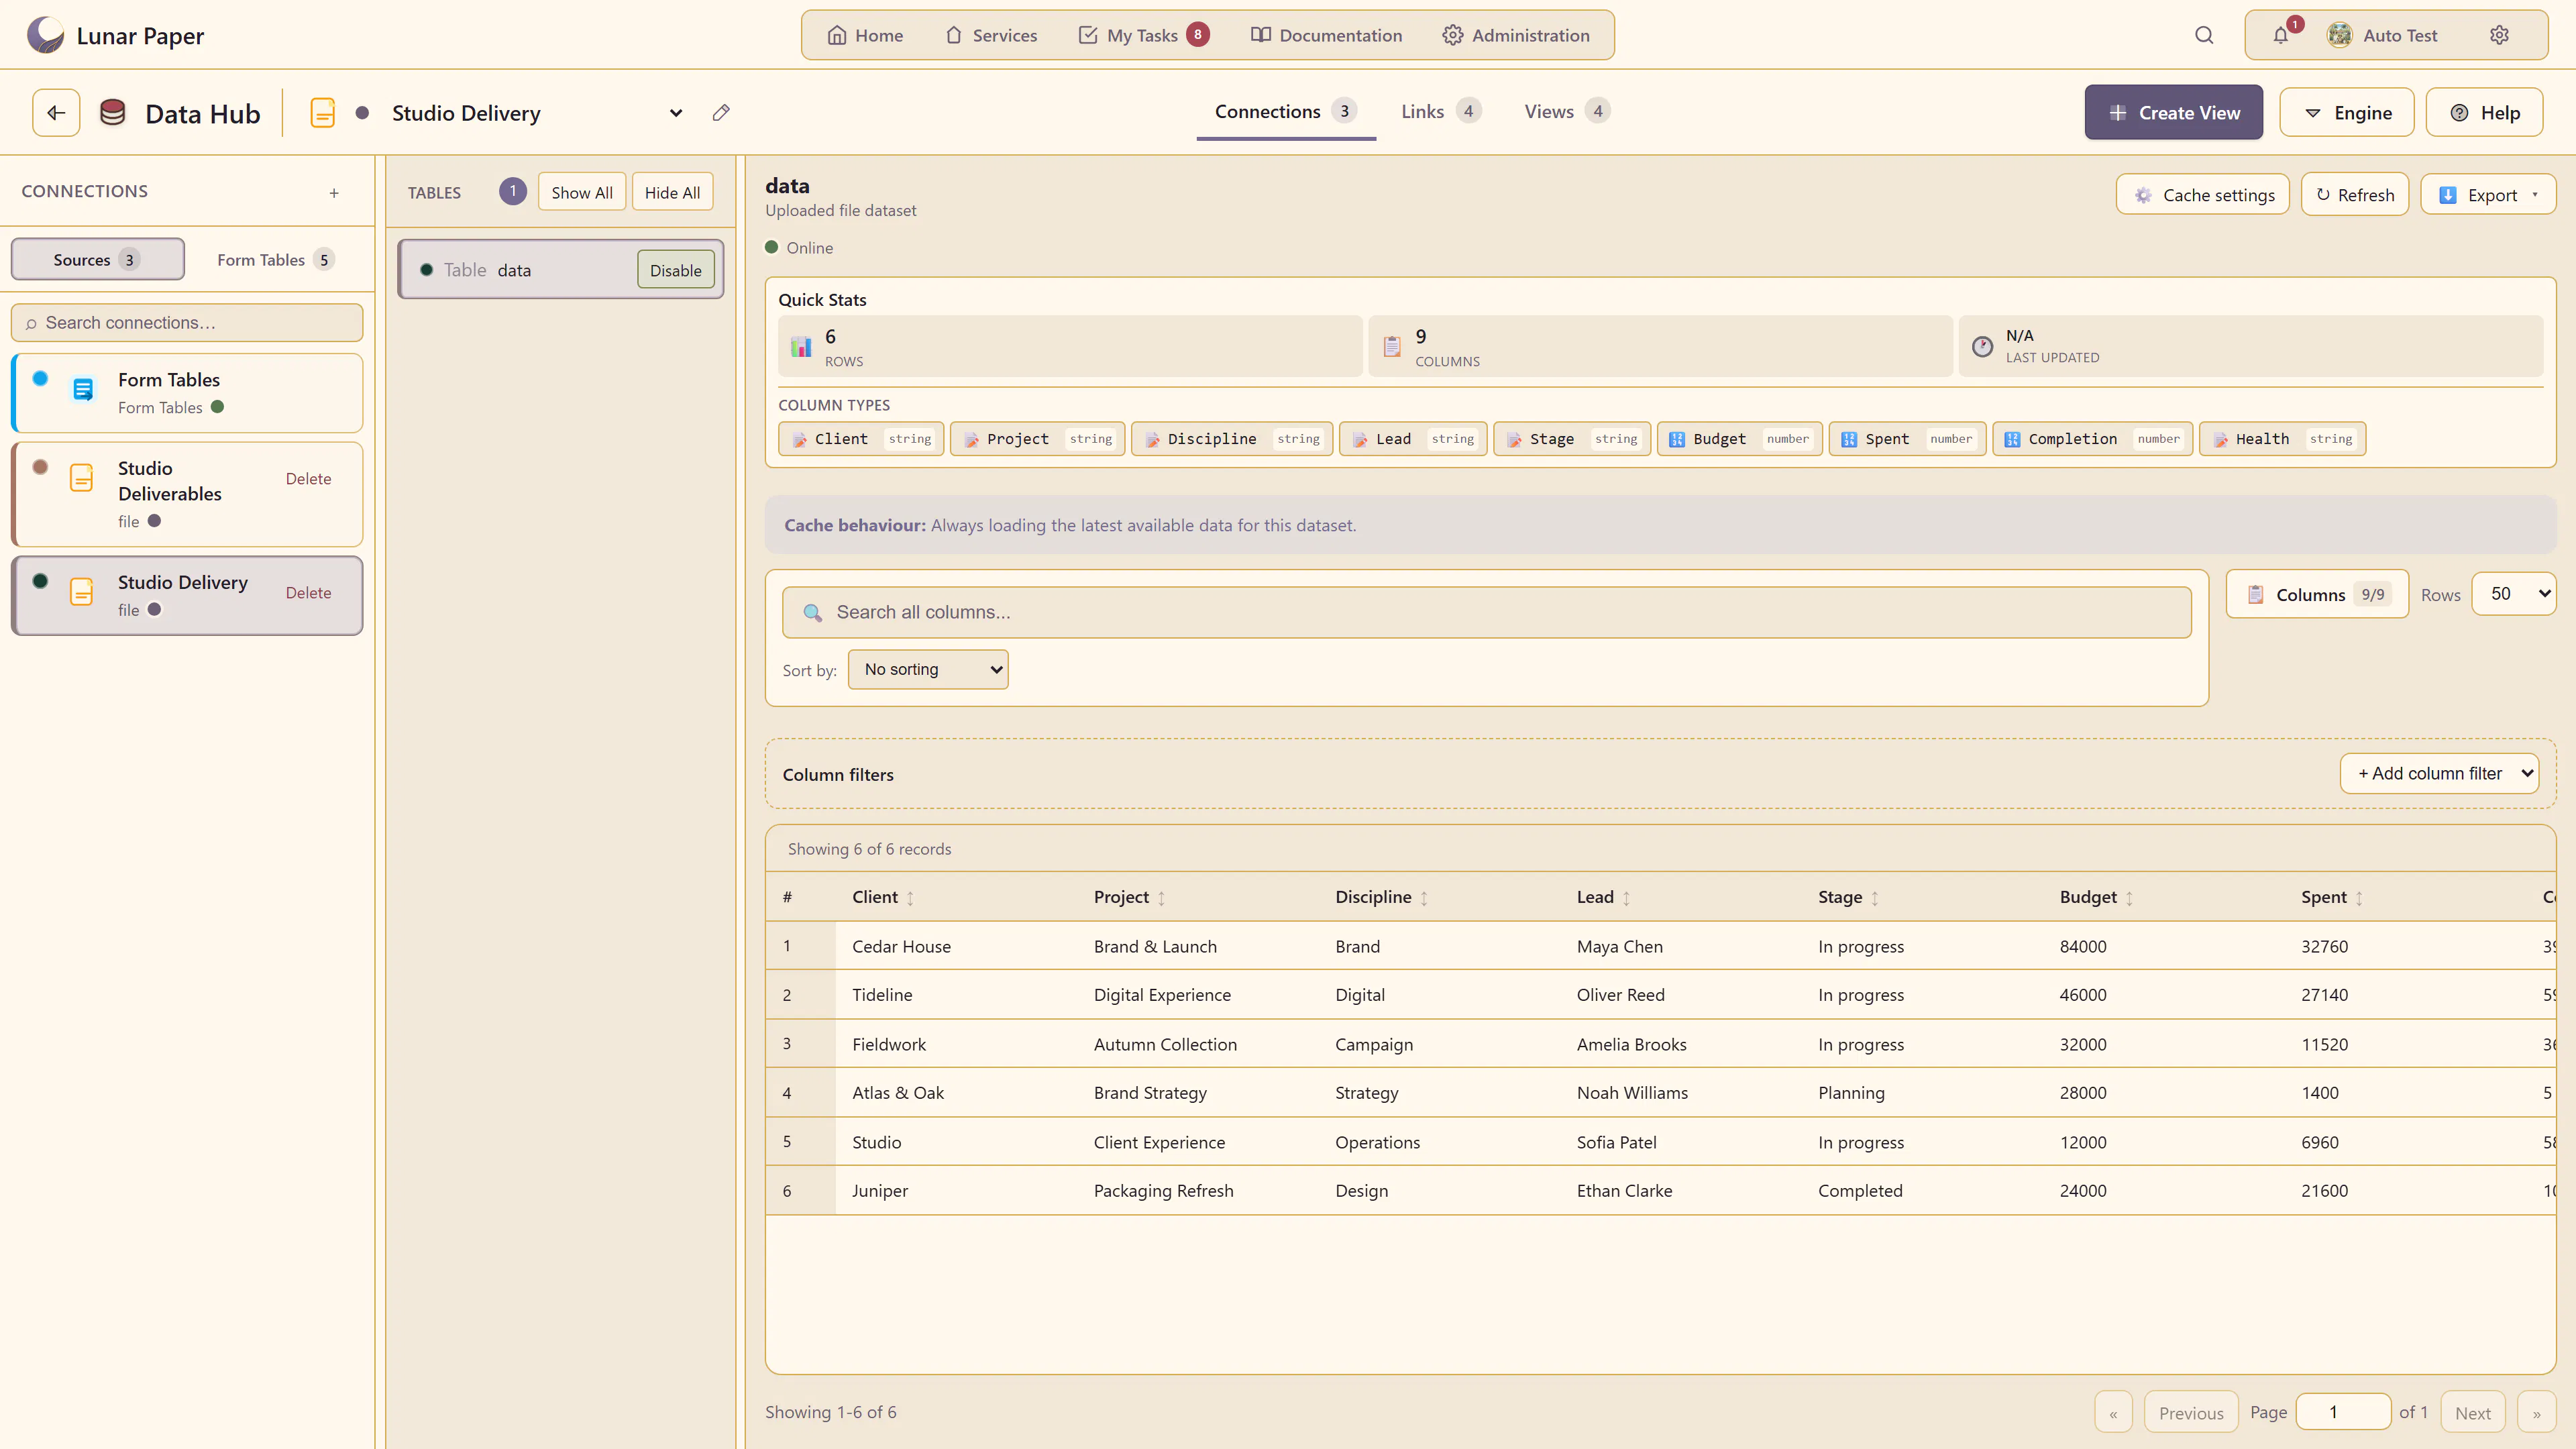Disable the data table
2576x1449 pixels.
click(675, 270)
